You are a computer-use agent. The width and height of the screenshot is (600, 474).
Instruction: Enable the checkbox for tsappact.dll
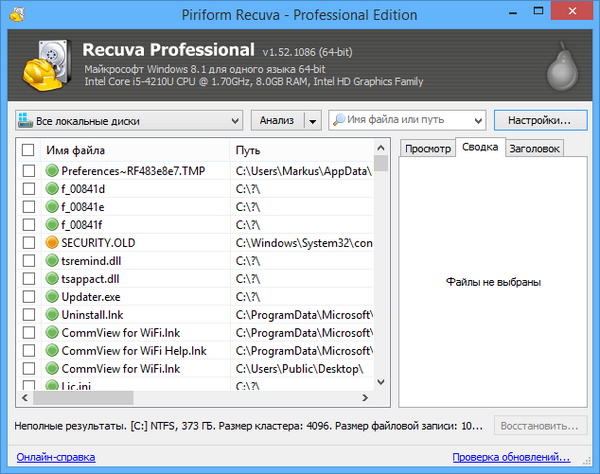pos(28,278)
